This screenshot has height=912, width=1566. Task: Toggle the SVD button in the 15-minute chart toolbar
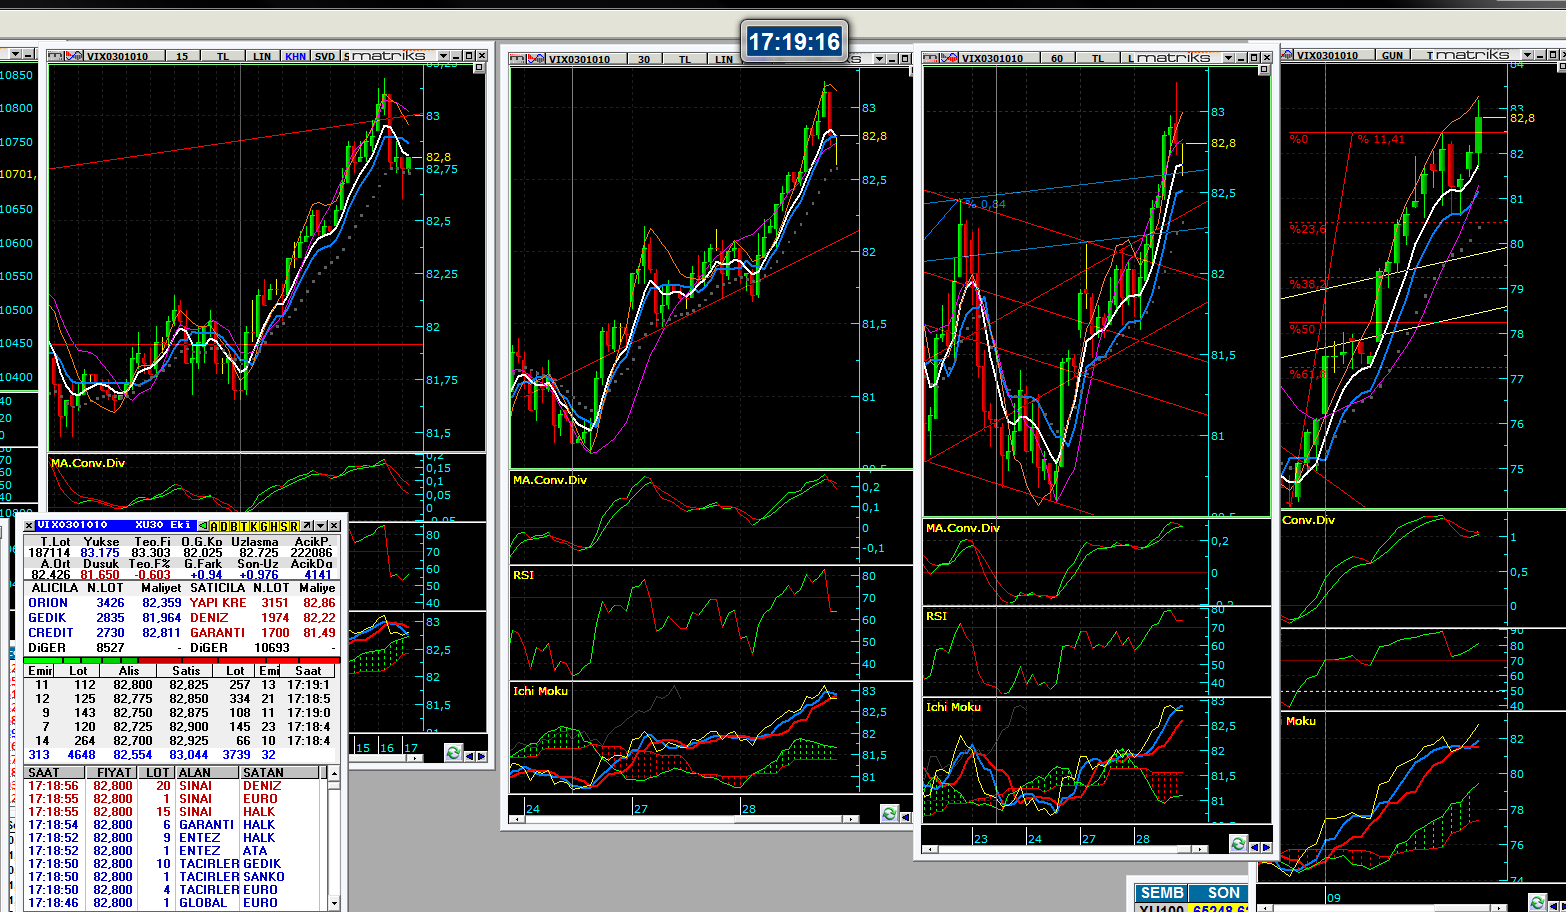(x=325, y=56)
